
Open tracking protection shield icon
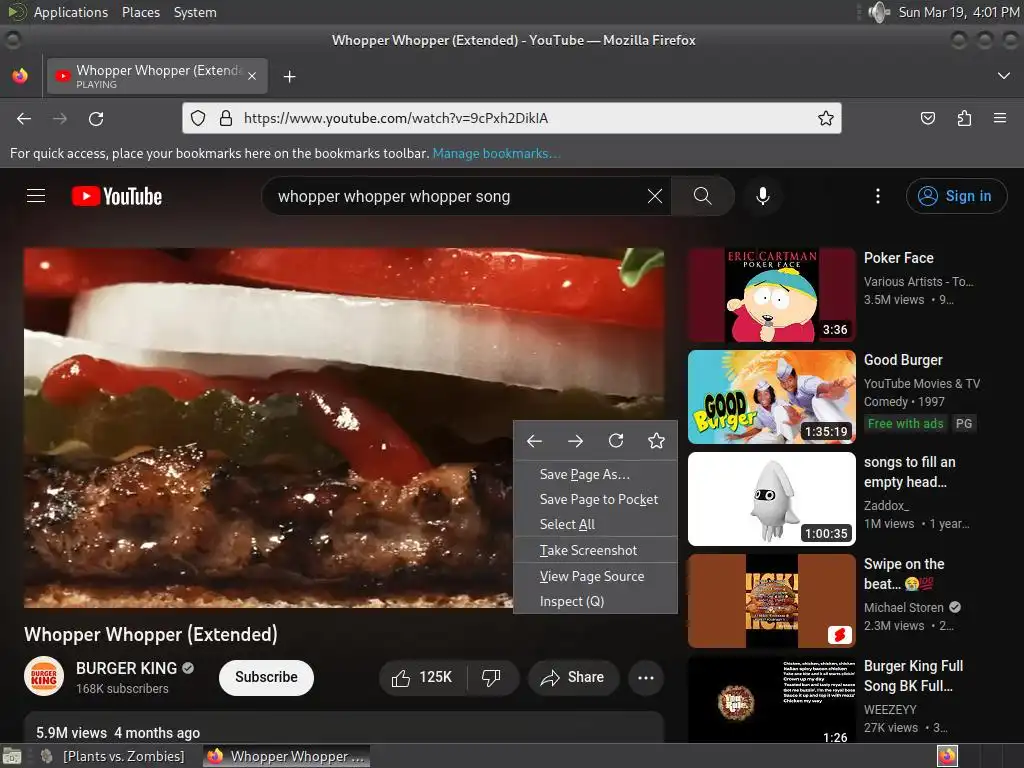pos(198,118)
